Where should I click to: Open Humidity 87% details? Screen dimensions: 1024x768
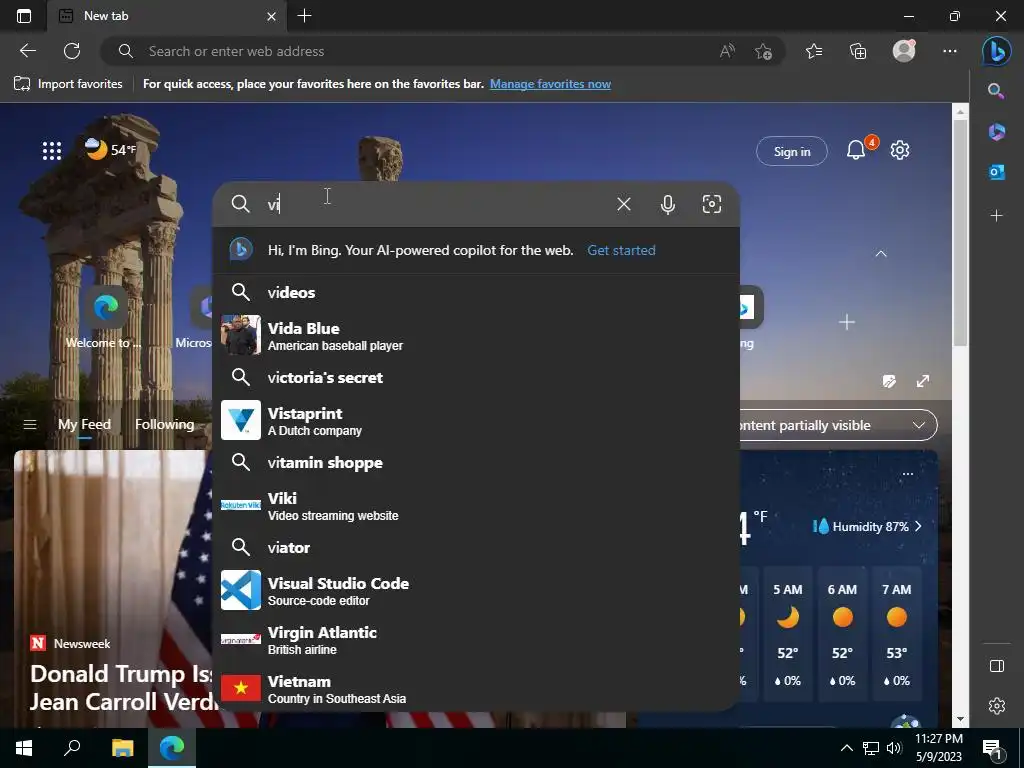(x=867, y=526)
